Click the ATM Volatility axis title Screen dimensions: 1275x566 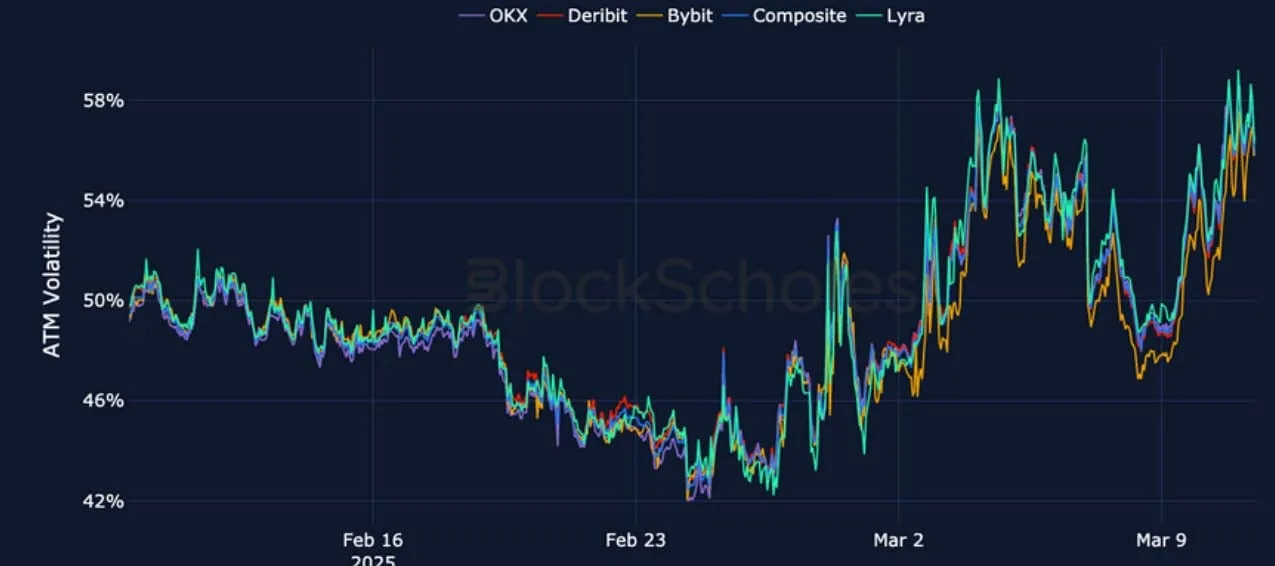[x=52, y=285]
